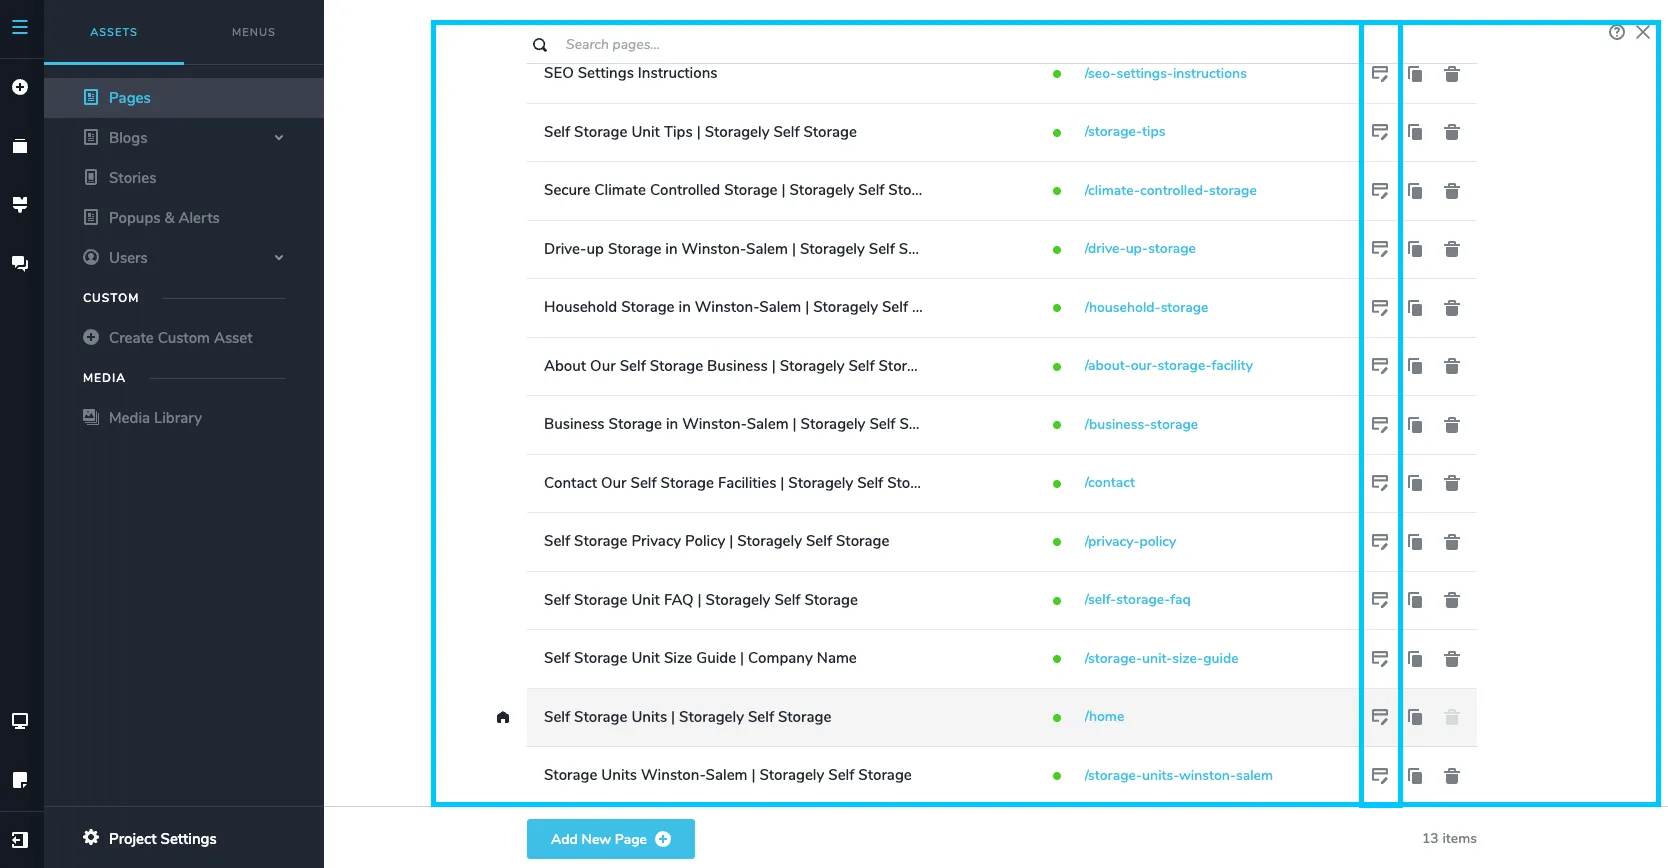The image size is (1668, 868).
Task: Open the hamburger menu icon
Action: [20, 28]
